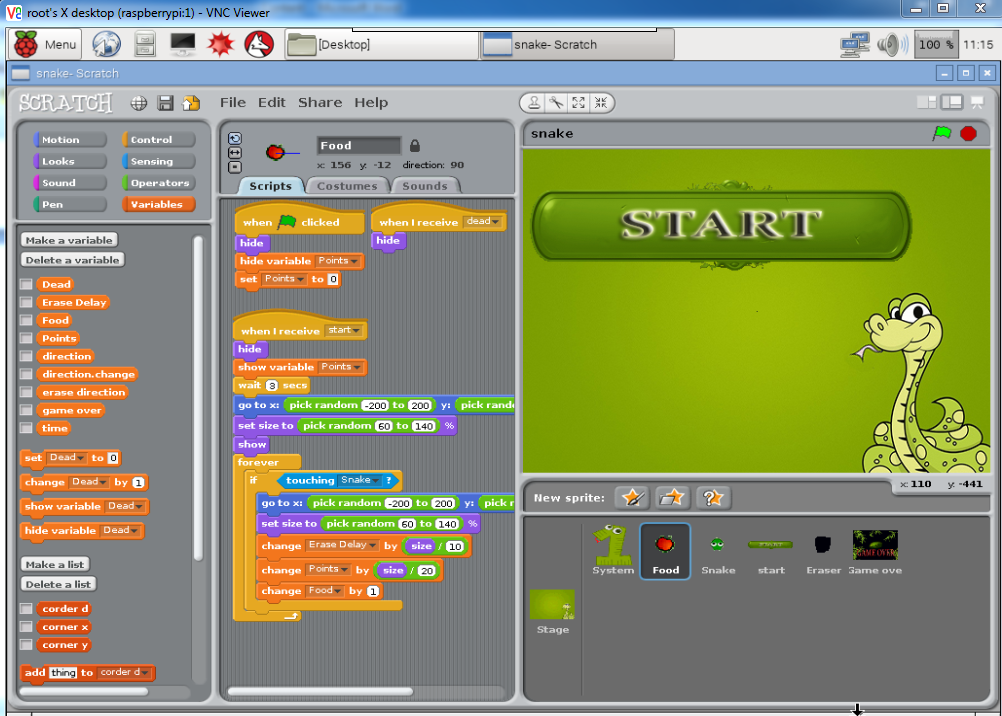Select the Operators block category

click(x=158, y=183)
